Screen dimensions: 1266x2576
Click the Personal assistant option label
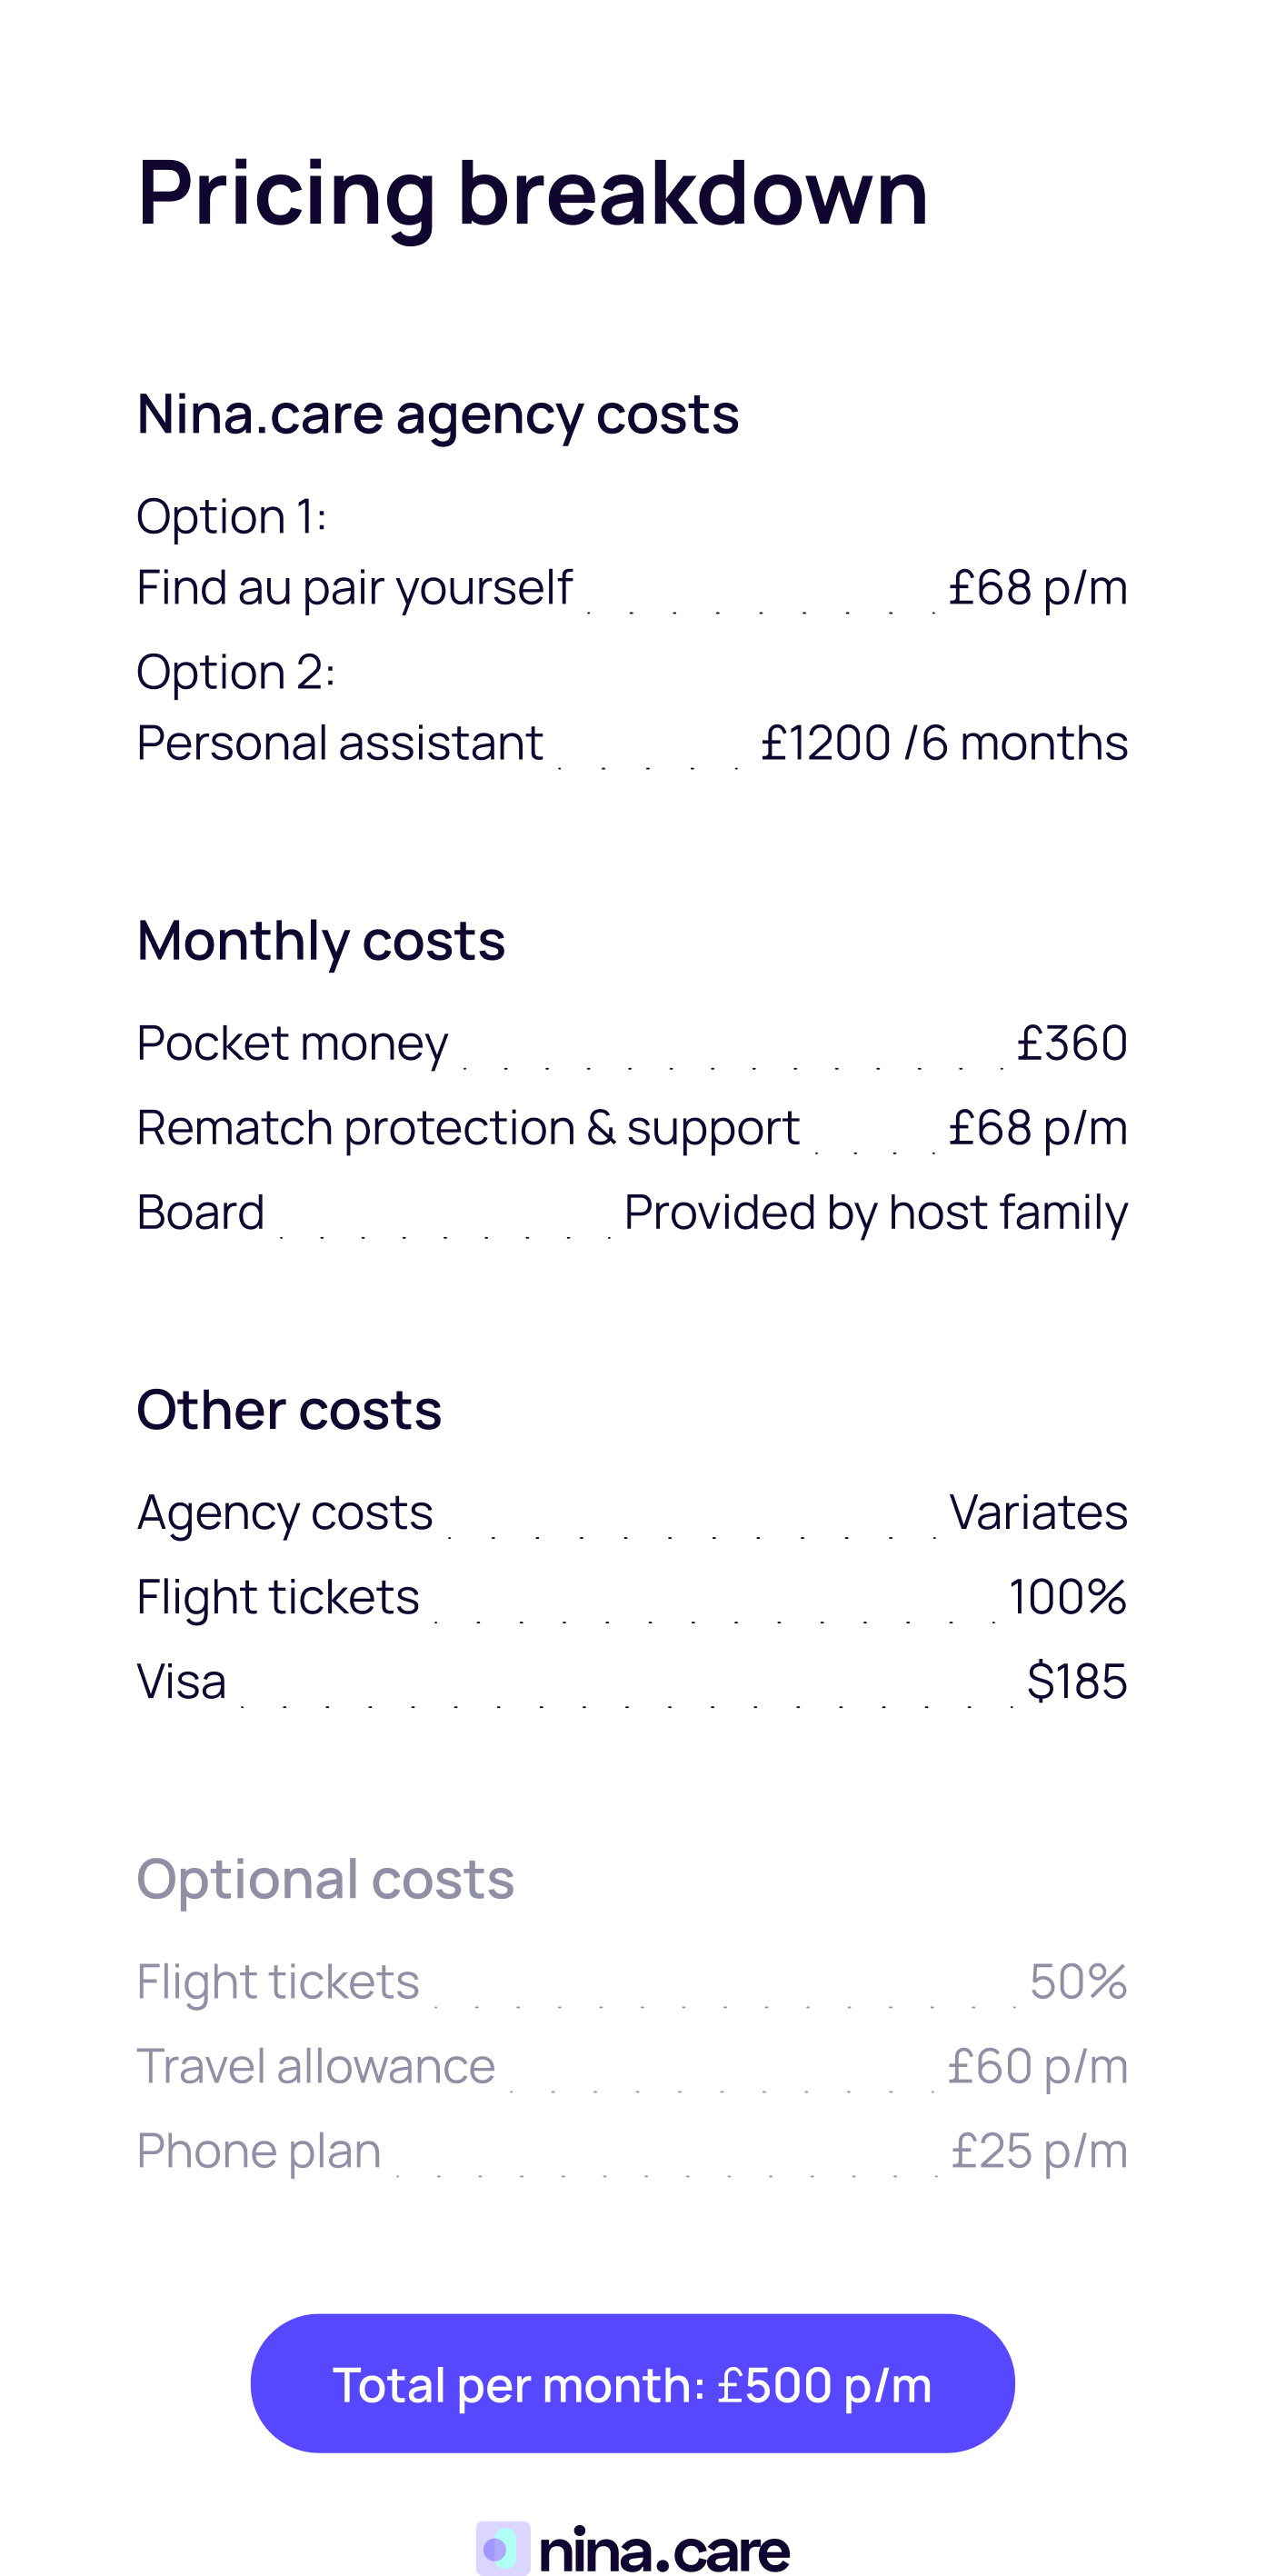point(339,743)
